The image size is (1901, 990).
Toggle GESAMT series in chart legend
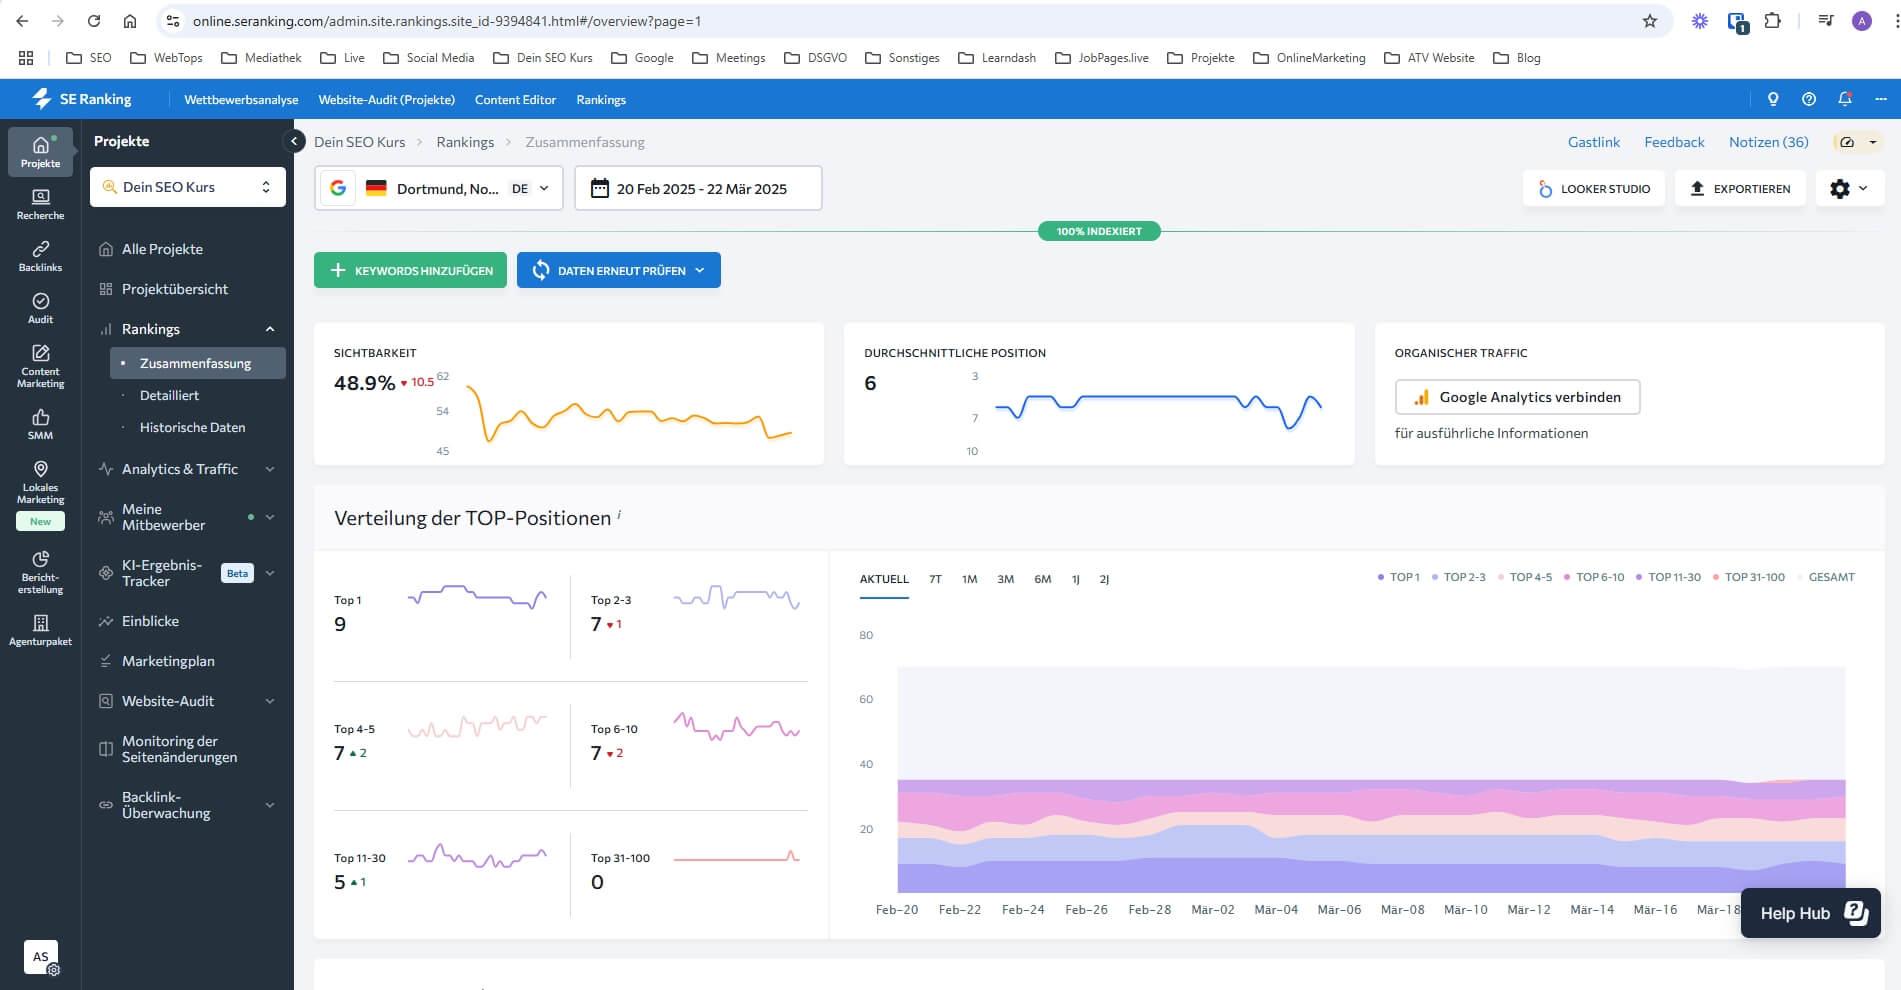[x=1826, y=577]
